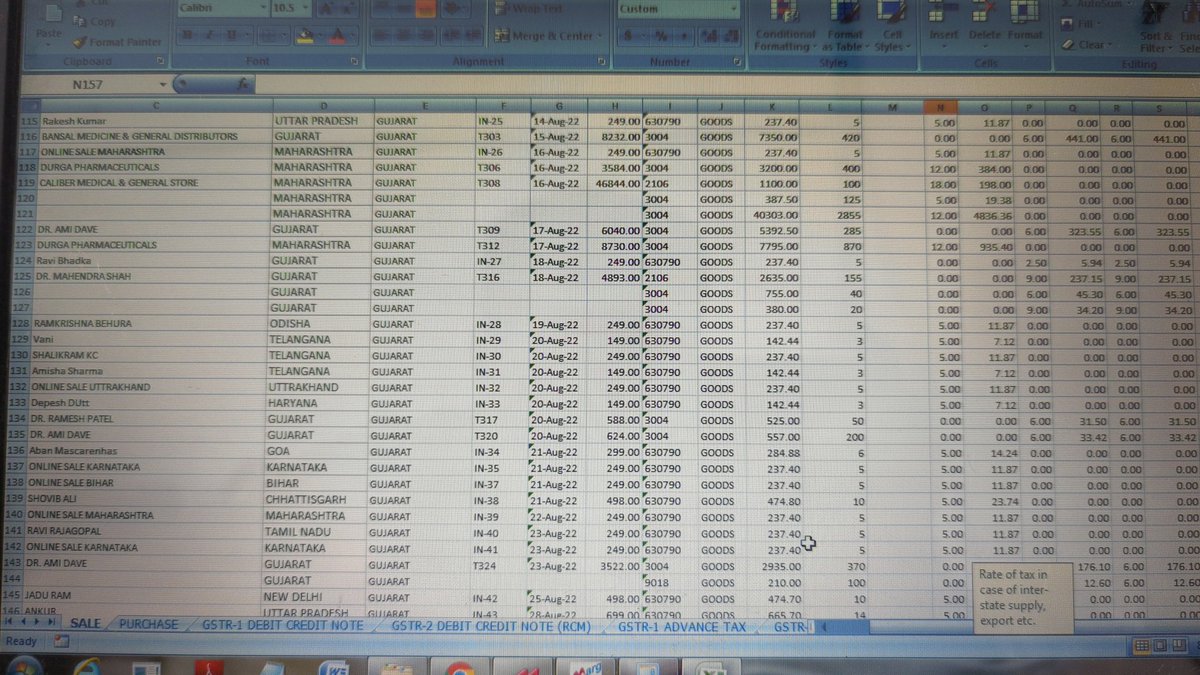Select column N header

pyautogui.click(x=941, y=107)
